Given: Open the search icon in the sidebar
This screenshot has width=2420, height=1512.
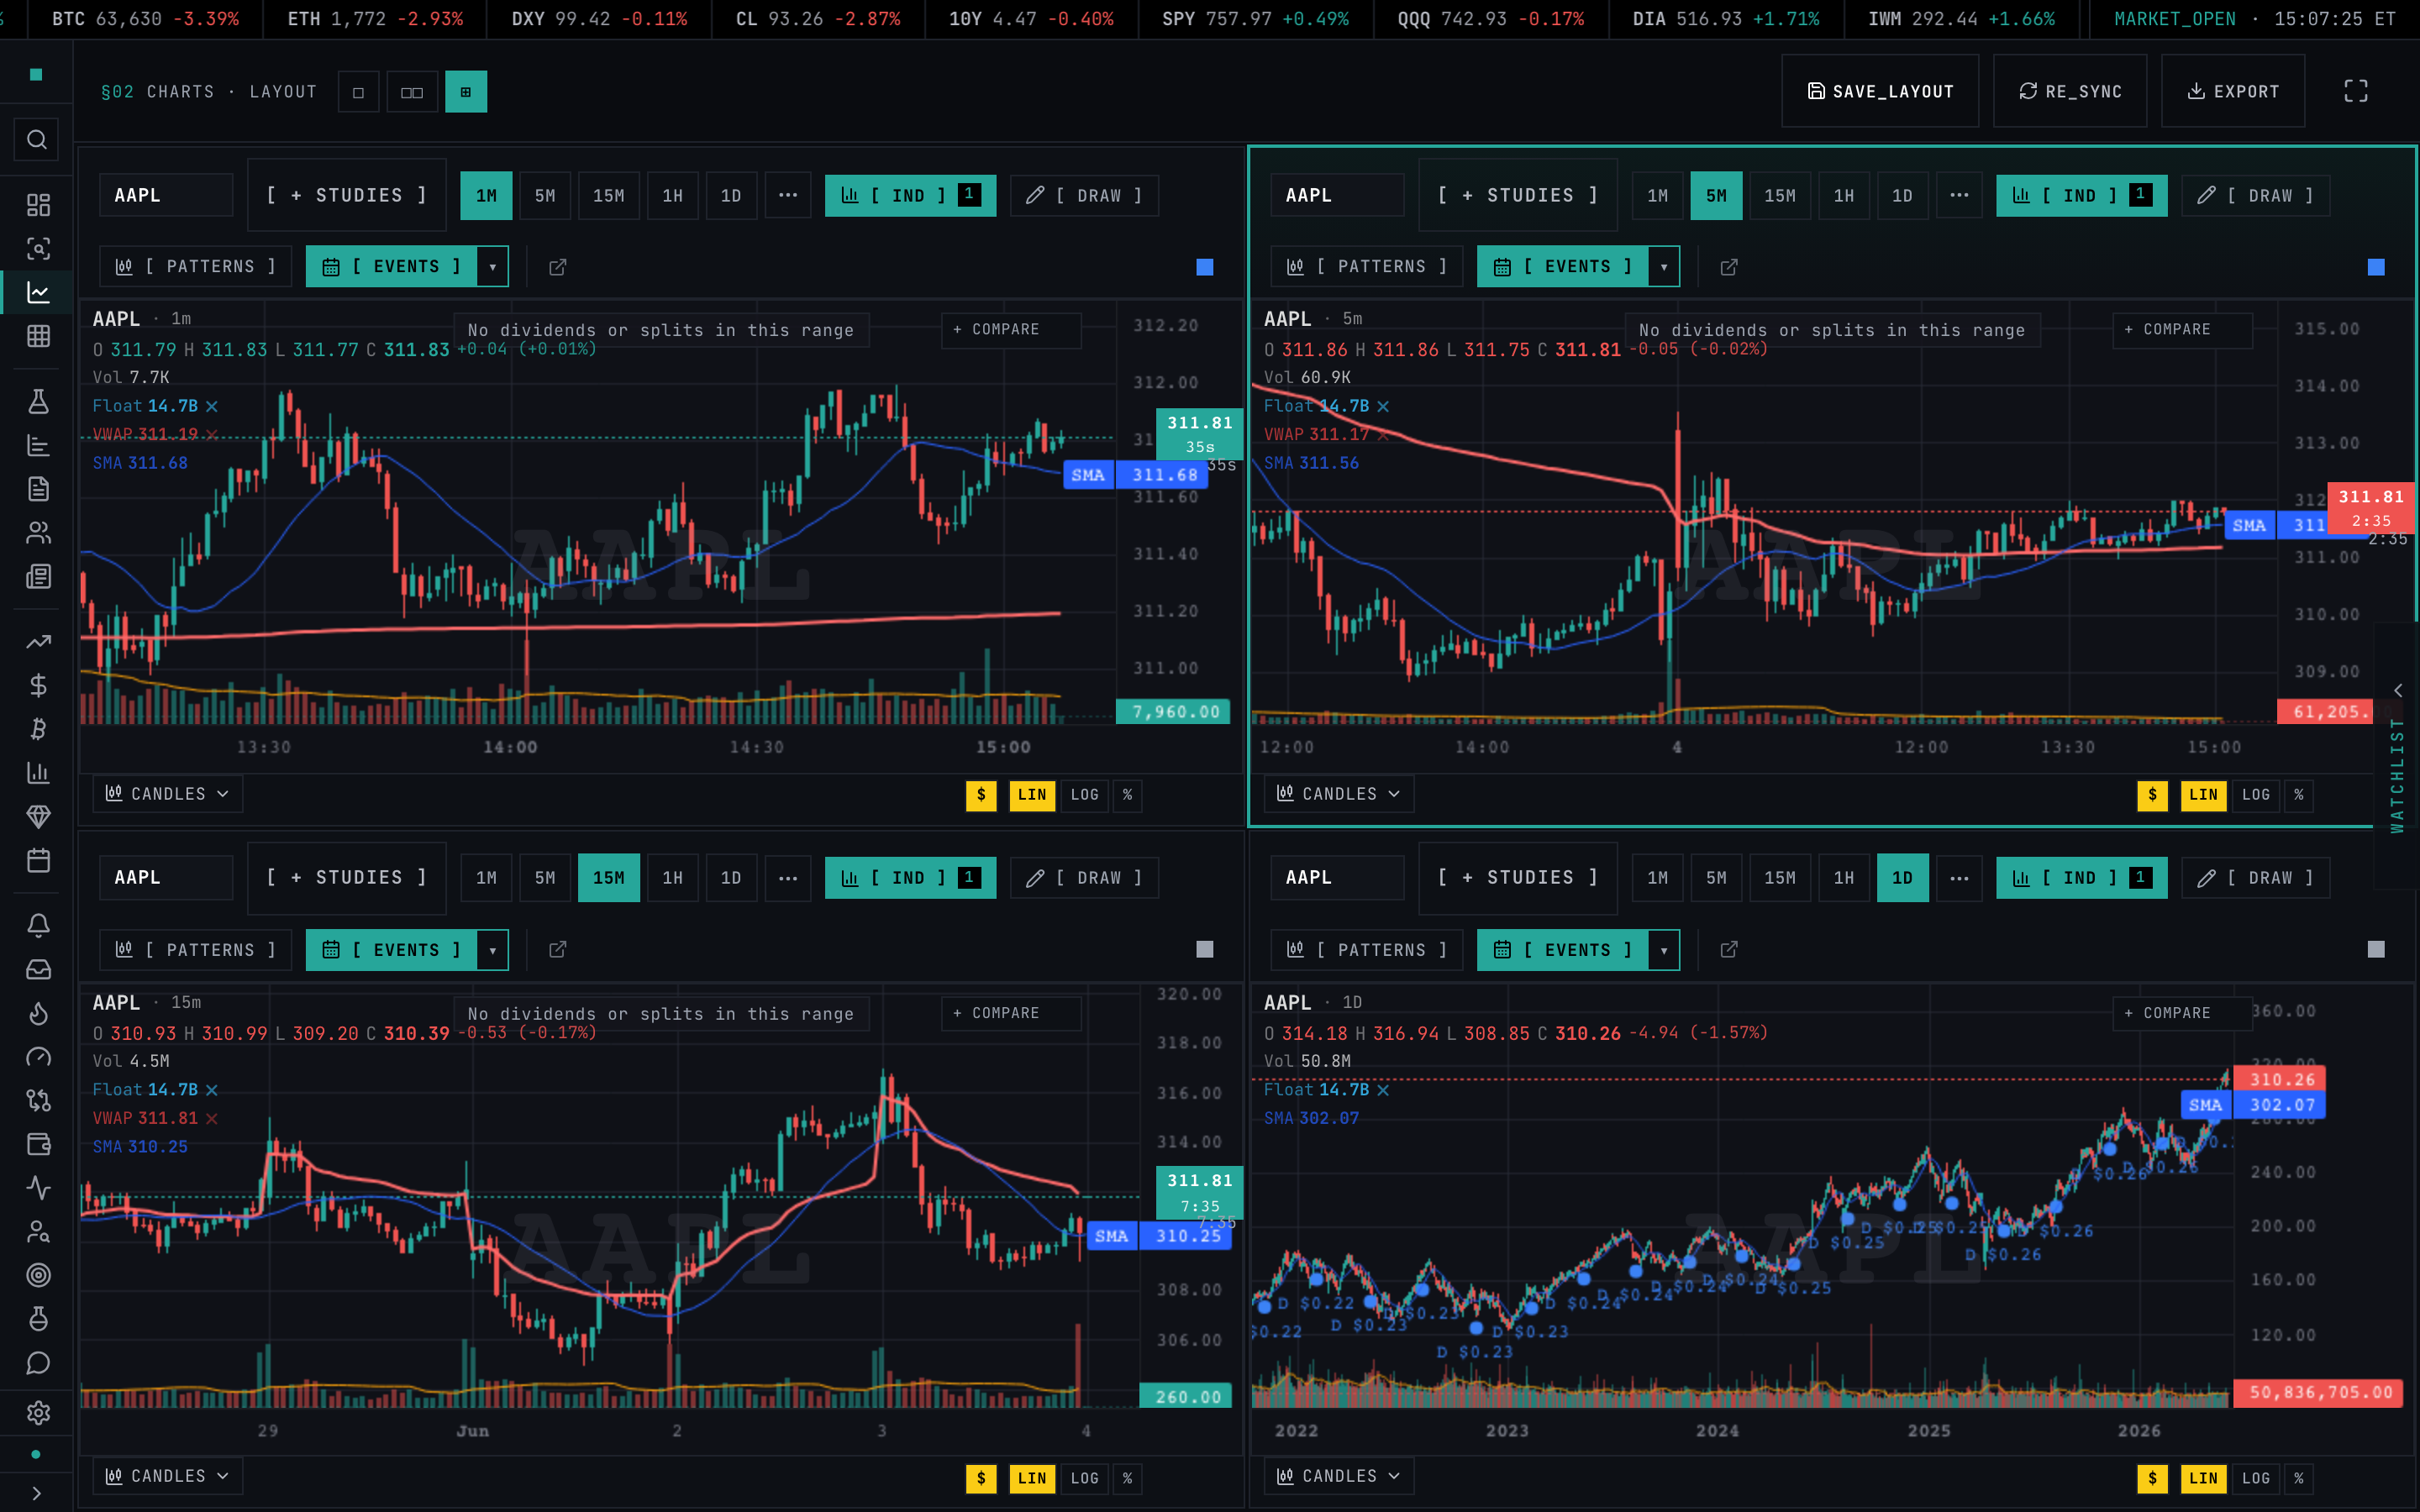Looking at the screenshot, I should pyautogui.click(x=37, y=140).
